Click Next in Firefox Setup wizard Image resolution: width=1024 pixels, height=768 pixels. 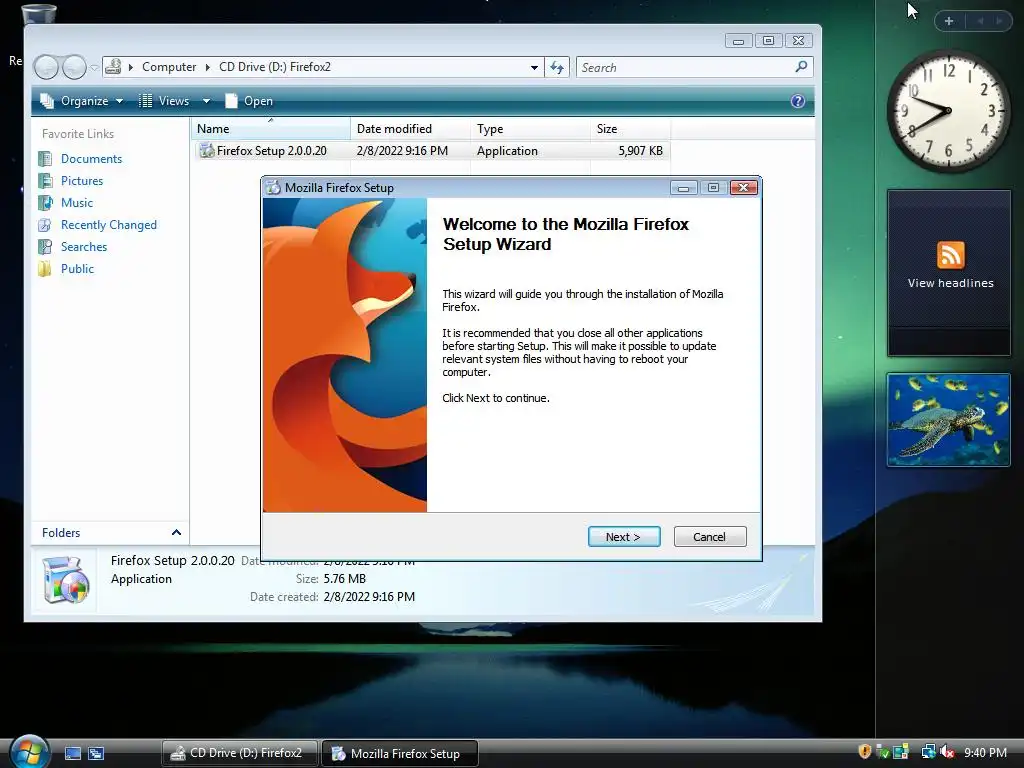tap(624, 537)
